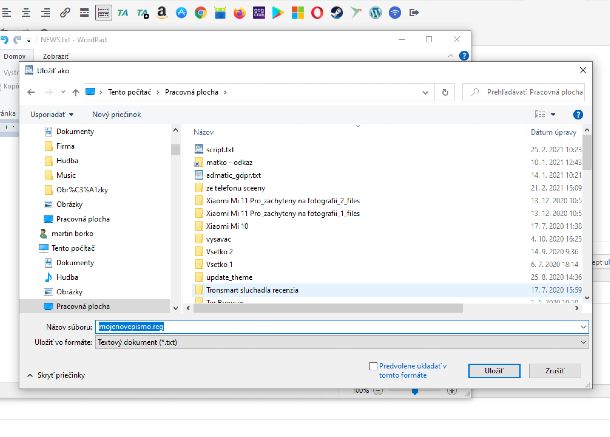
Task: Select update_theme folder
Action: point(229,277)
